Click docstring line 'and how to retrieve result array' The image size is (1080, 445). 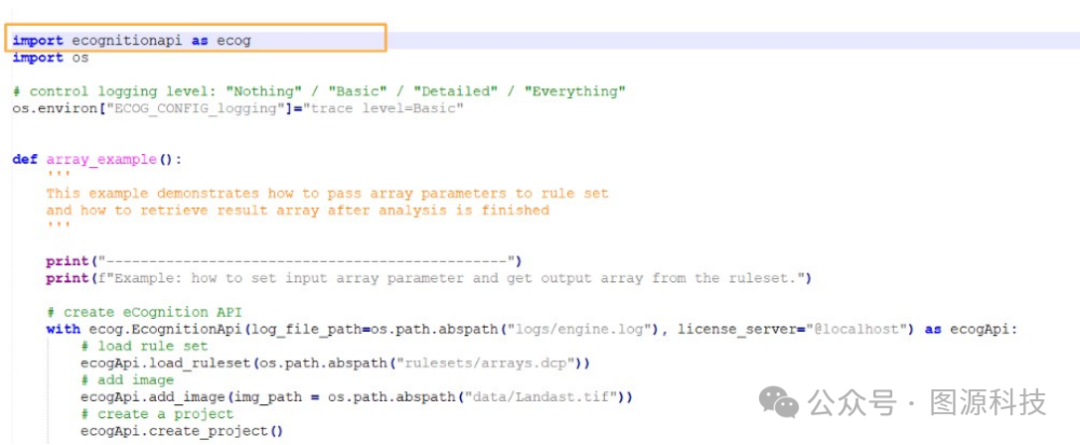(x=298, y=210)
